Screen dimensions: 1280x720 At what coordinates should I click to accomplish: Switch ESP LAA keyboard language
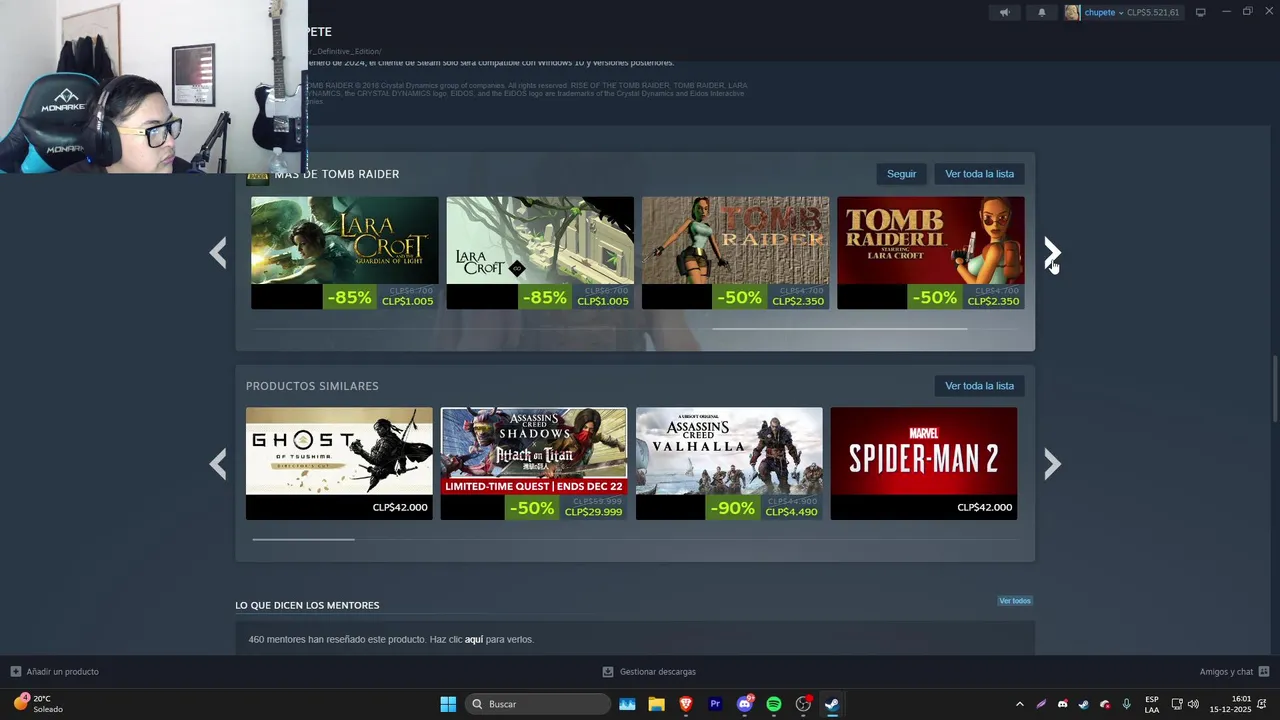point(1152,704)
